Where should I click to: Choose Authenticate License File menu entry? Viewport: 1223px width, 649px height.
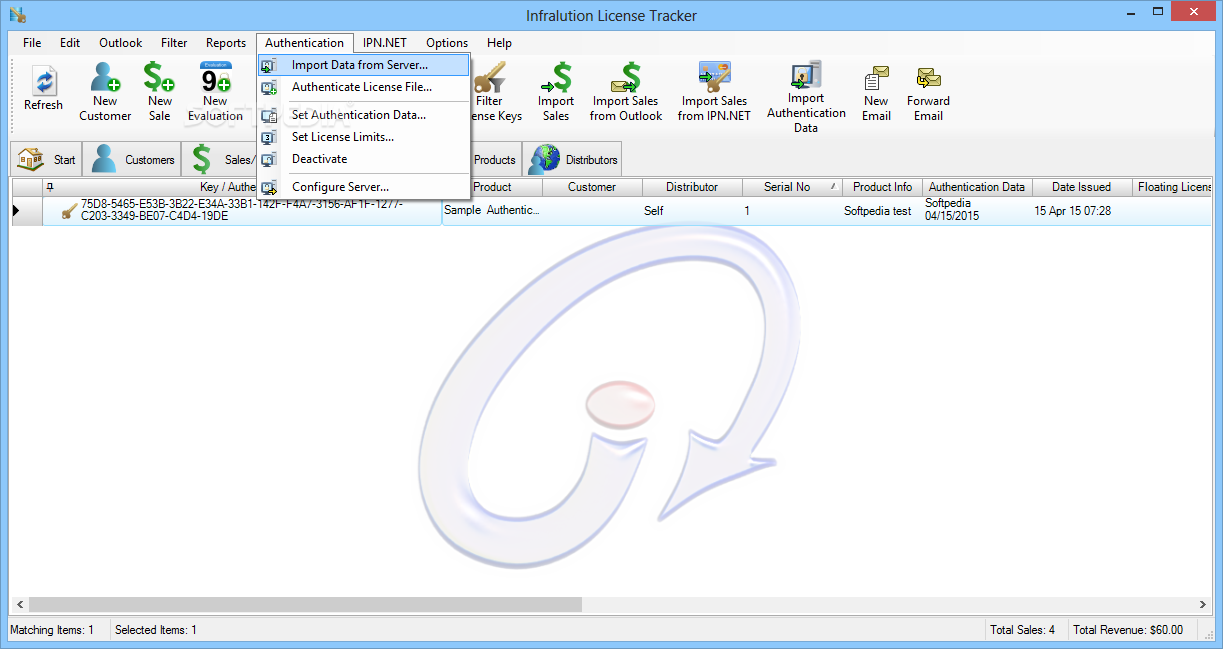click(364, 87)
